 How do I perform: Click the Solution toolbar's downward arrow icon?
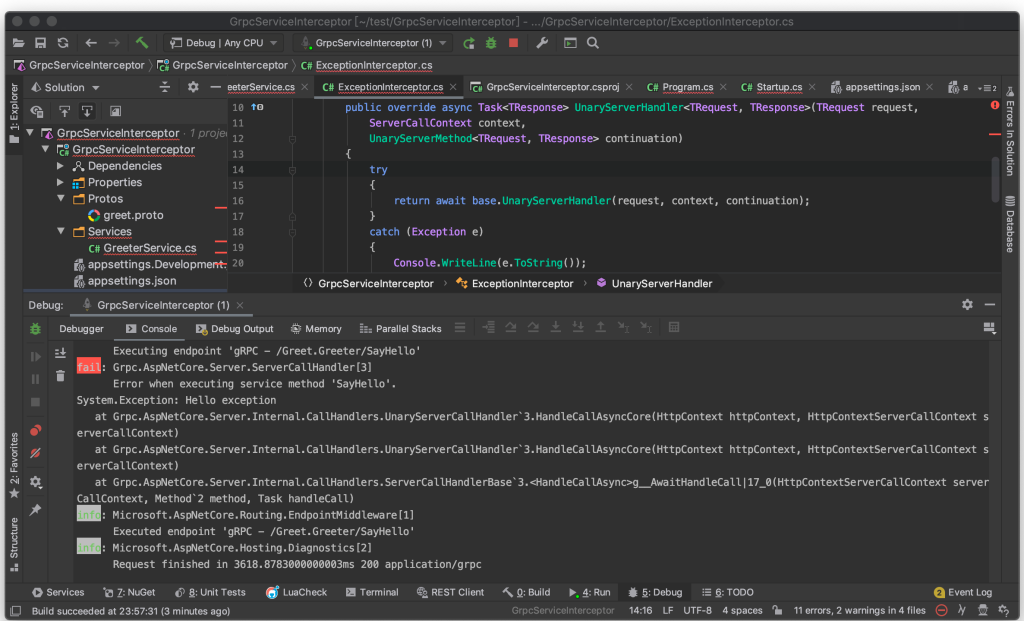click(87, 112)
